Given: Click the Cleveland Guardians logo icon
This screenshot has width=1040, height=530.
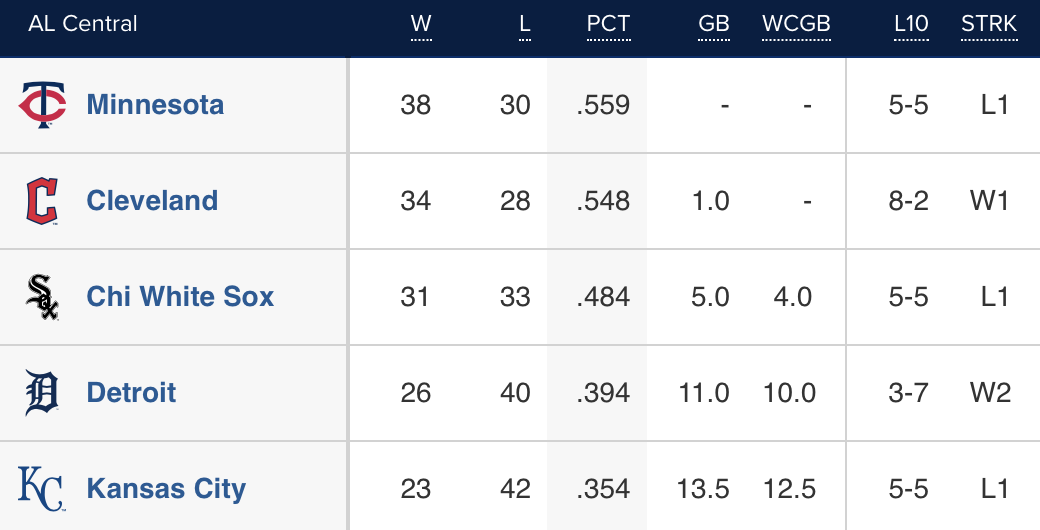Looking at the screenshot, I should coord(42,201).
